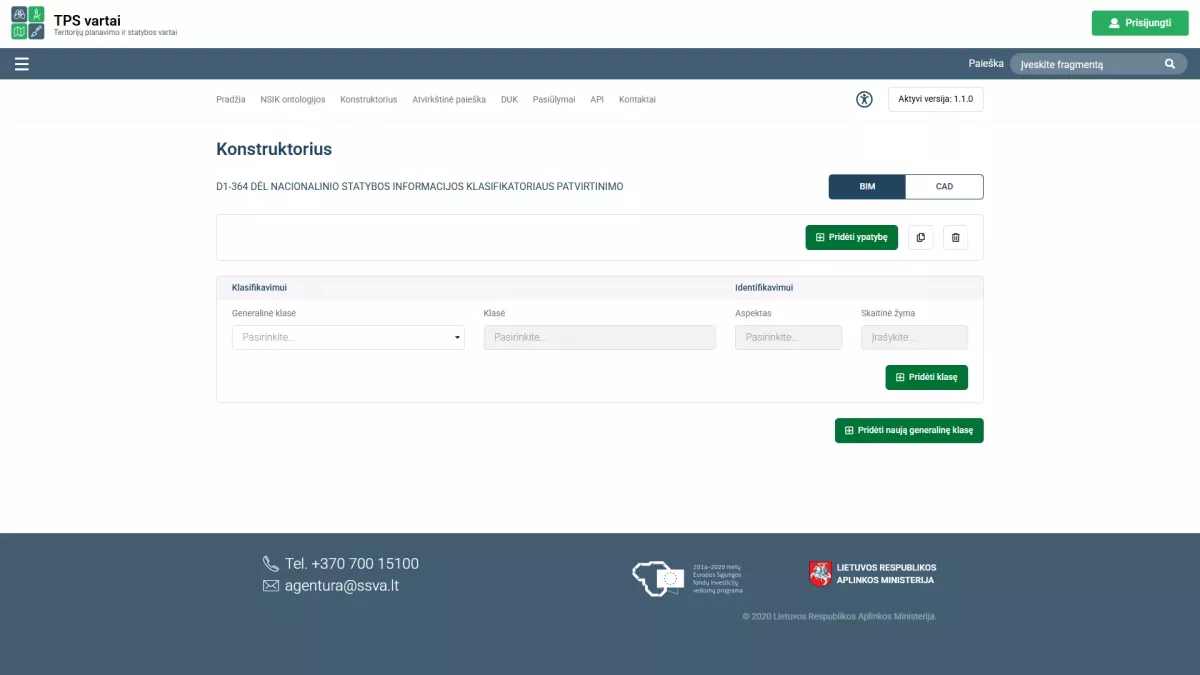This screenshot has width=1200, height=675.
Task: Open the Aspektas selection field
Action: [788, 337]
